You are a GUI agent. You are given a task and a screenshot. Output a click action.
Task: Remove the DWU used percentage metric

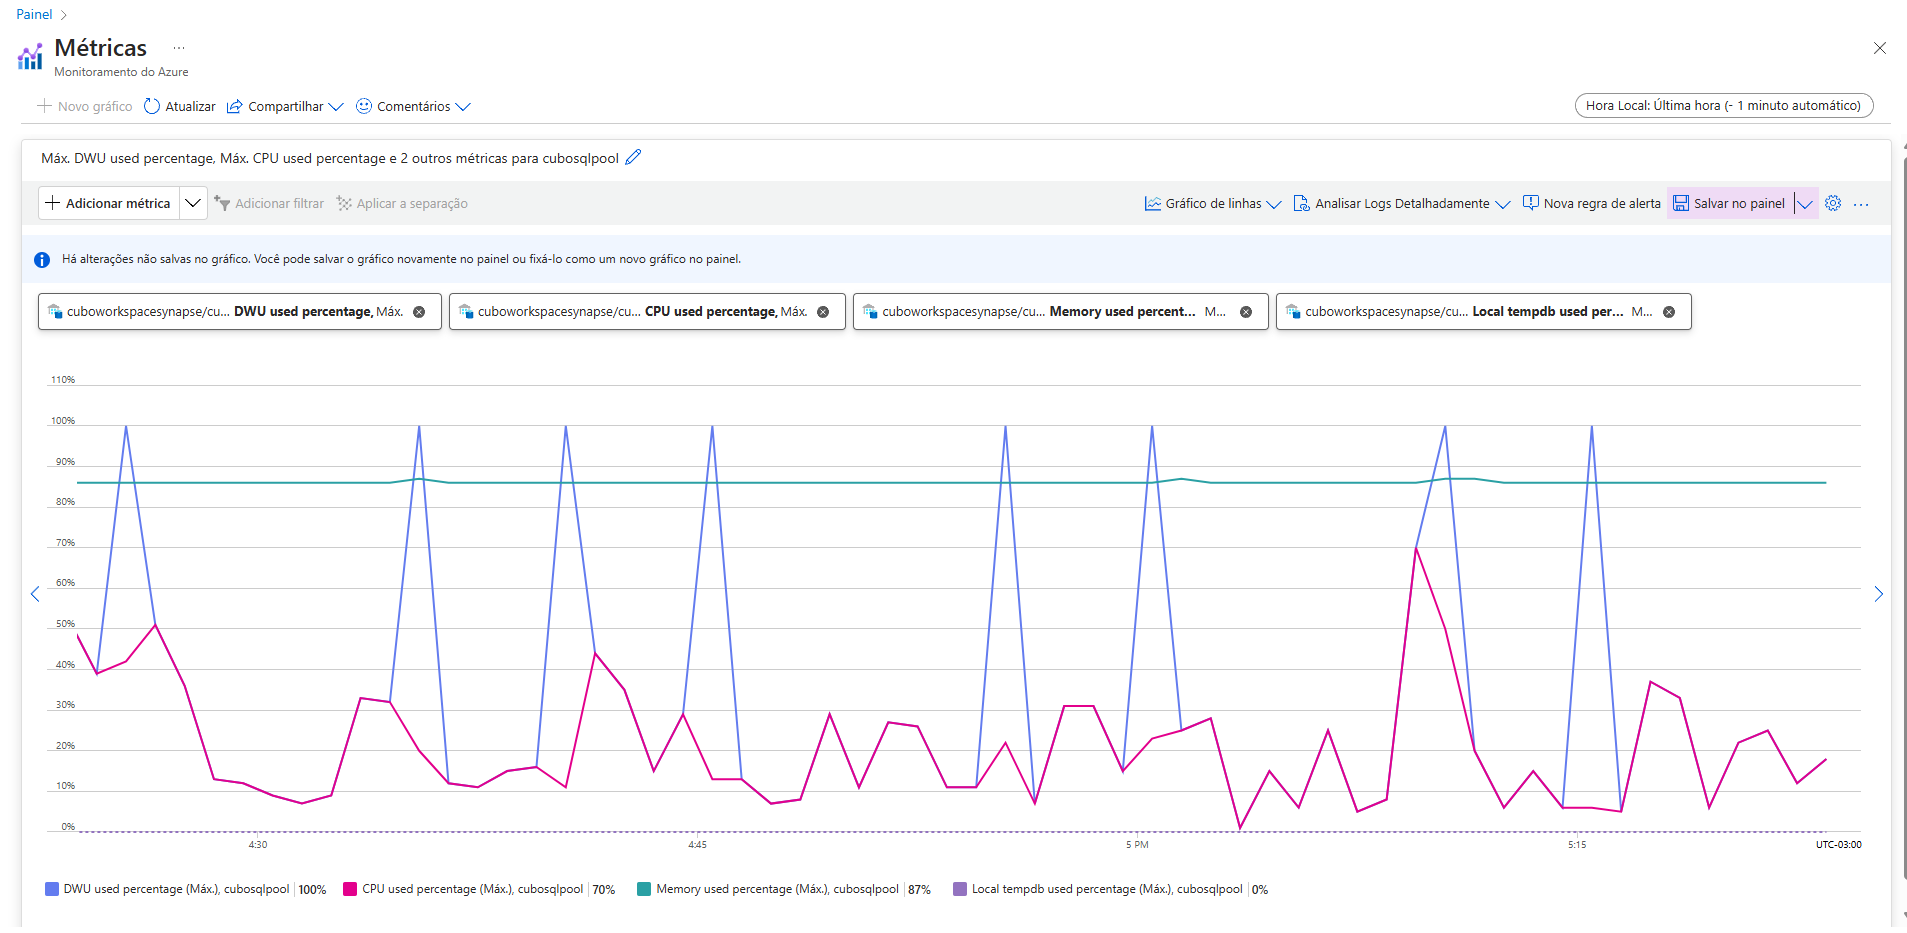point(419,312)
